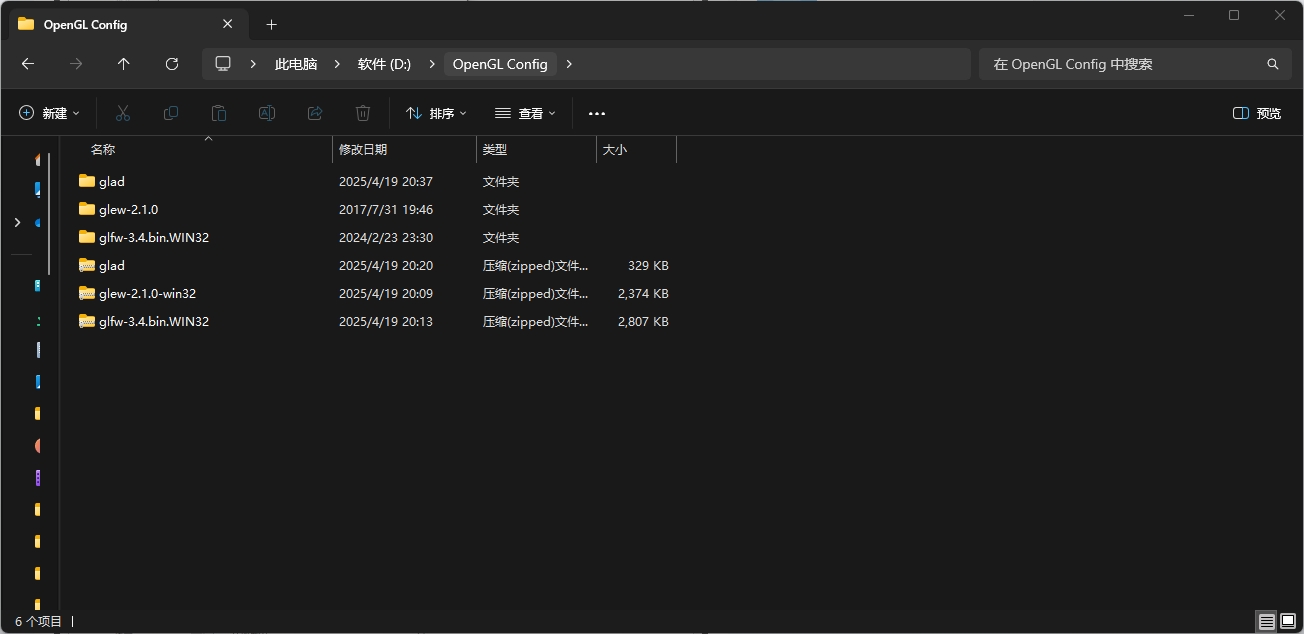
Task: Click the Delete trash can icon
Action: coord(363,113)
